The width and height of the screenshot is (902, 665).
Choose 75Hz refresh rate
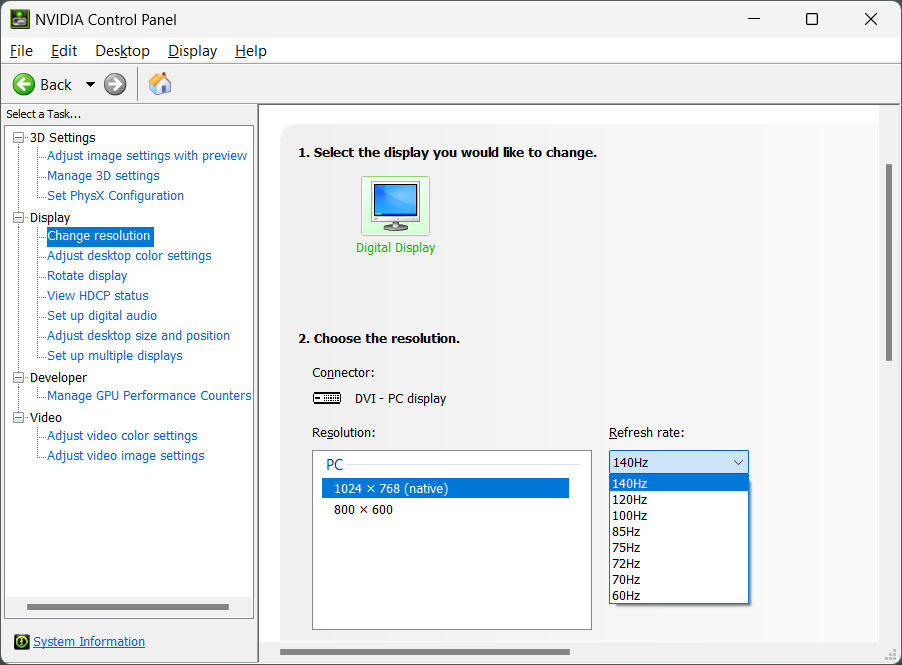[x=679, y=548]
